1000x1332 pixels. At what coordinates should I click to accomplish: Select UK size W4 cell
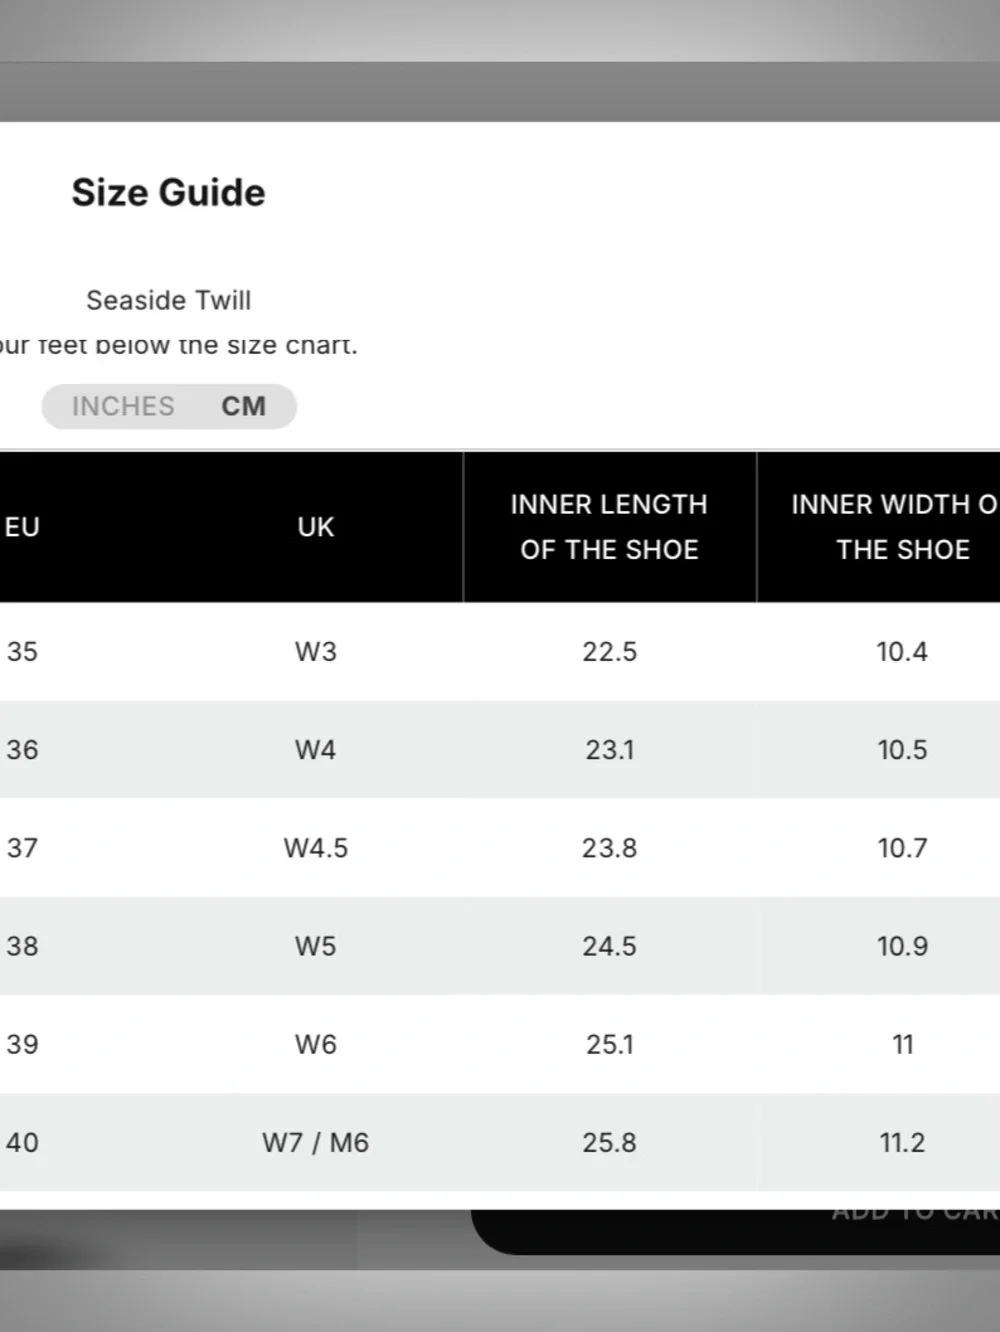[x=315, y=749]
